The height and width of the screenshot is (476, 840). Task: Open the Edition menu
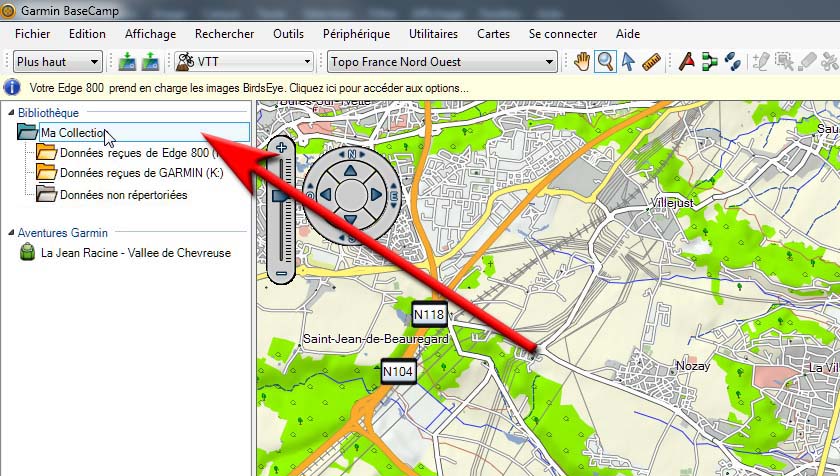click(x=87, y=34)
